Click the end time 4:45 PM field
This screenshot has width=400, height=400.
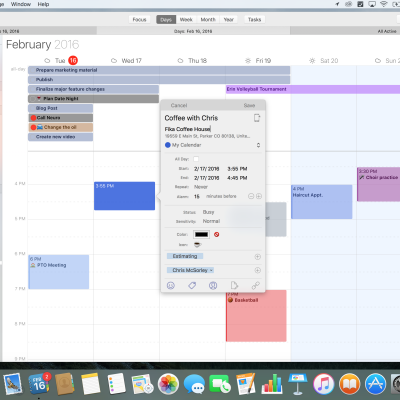pyautogui.click(x=237, y=178)
